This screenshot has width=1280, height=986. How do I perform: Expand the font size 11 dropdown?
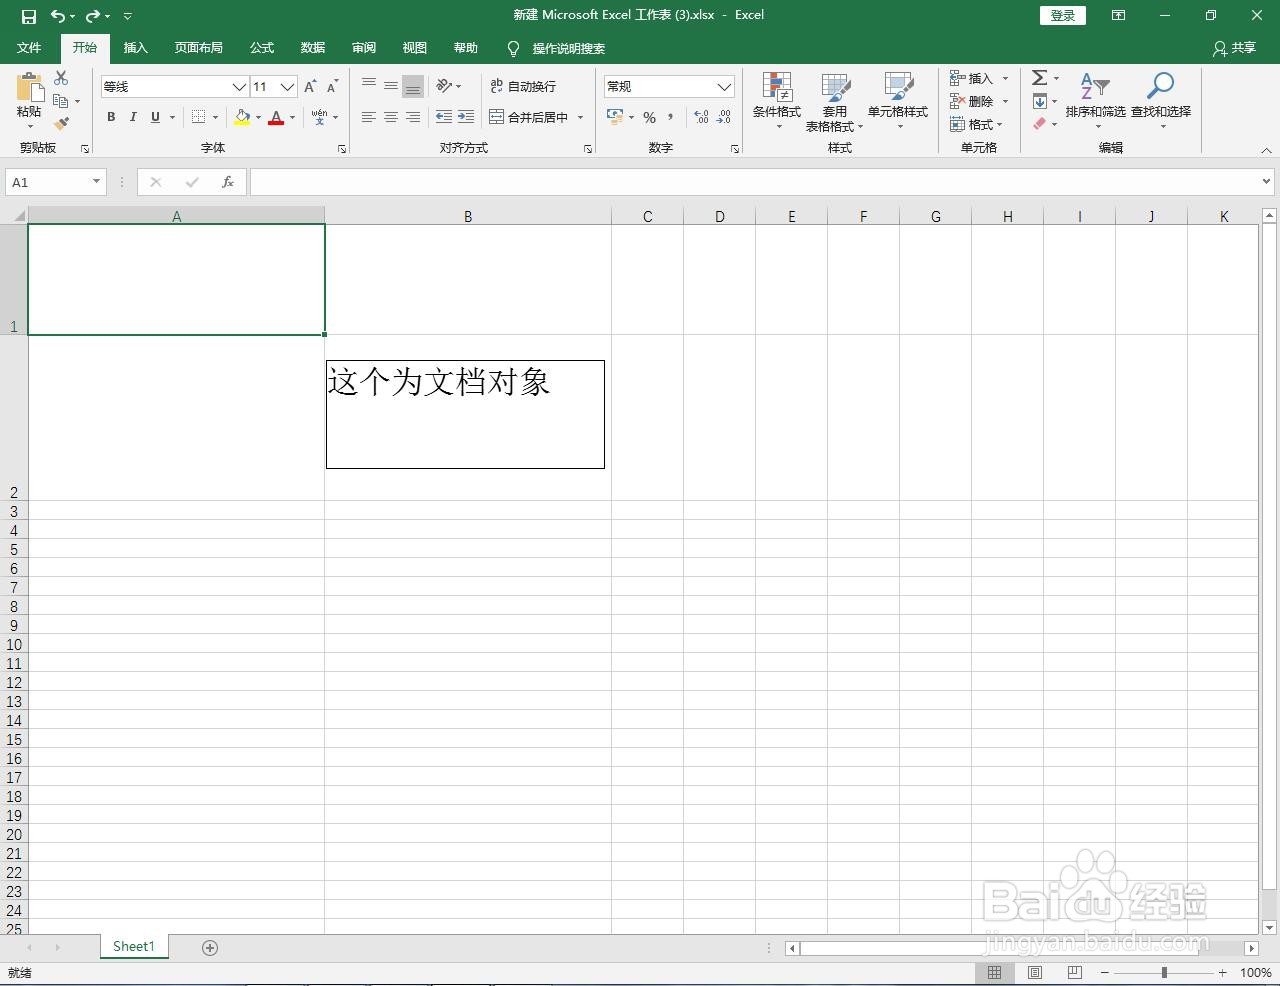[x=287, y=87]
